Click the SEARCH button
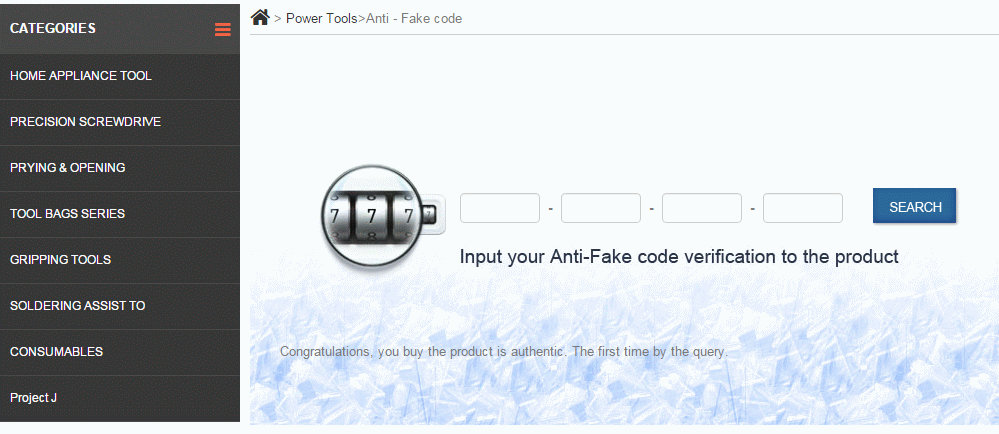Screen dimensions: 999x434 (914, 206)
